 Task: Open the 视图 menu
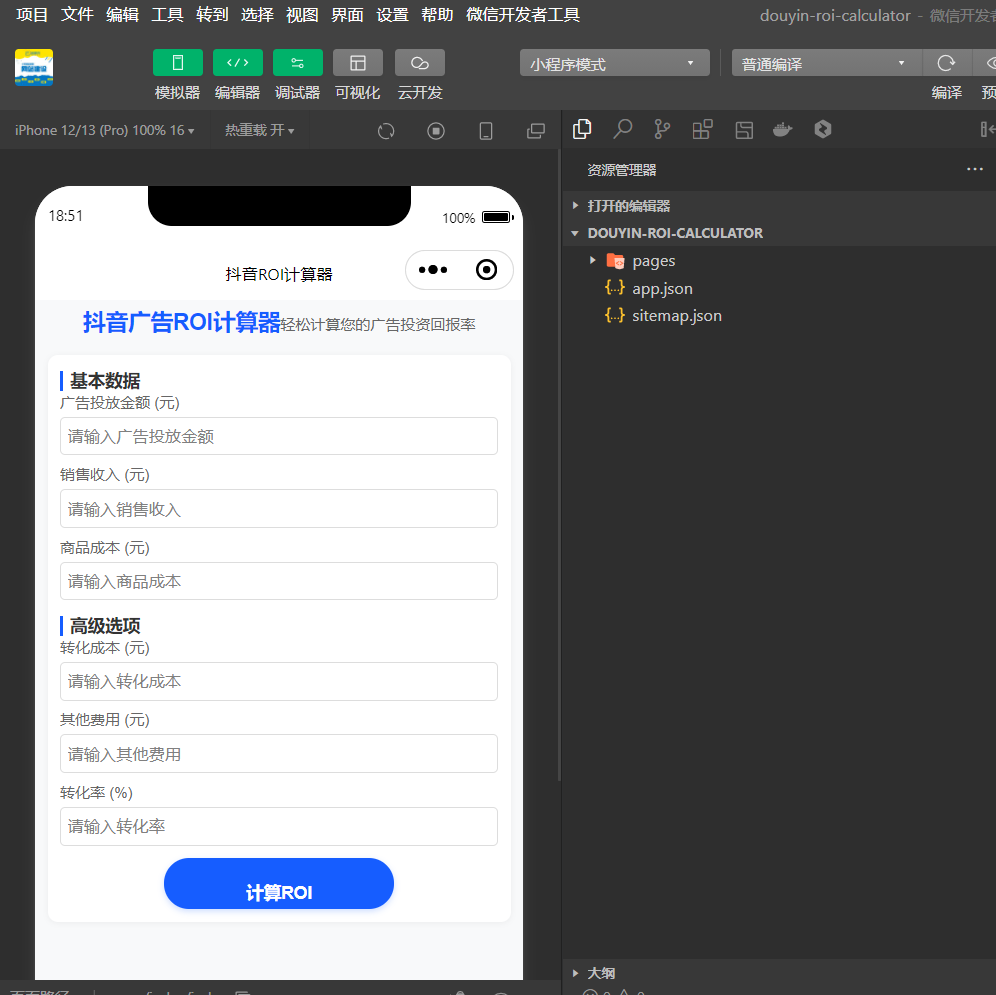click(x=302, y=15)
